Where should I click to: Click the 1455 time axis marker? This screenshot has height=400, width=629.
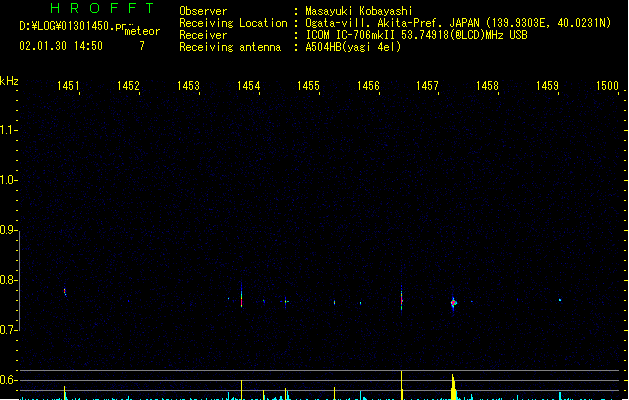click(308, 85)
